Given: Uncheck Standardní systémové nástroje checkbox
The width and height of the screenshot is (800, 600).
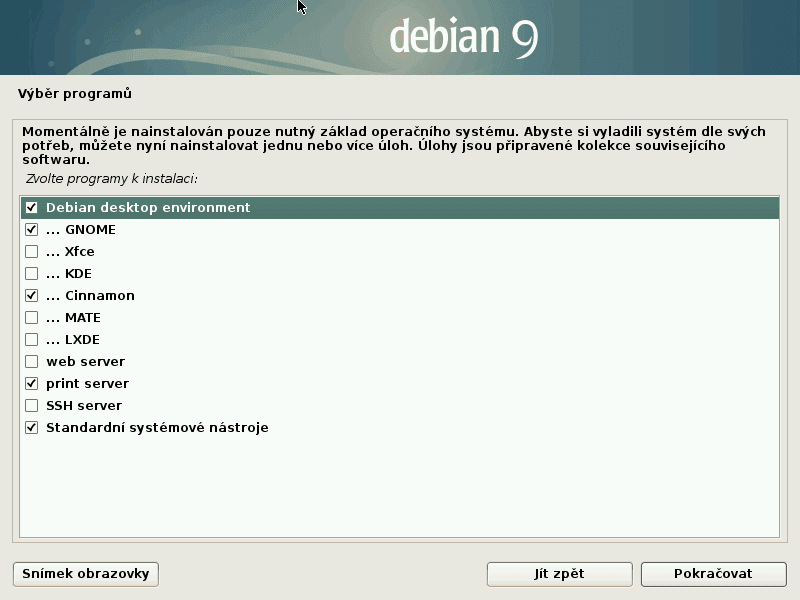Looking at the screenshot, I should 32,427.
